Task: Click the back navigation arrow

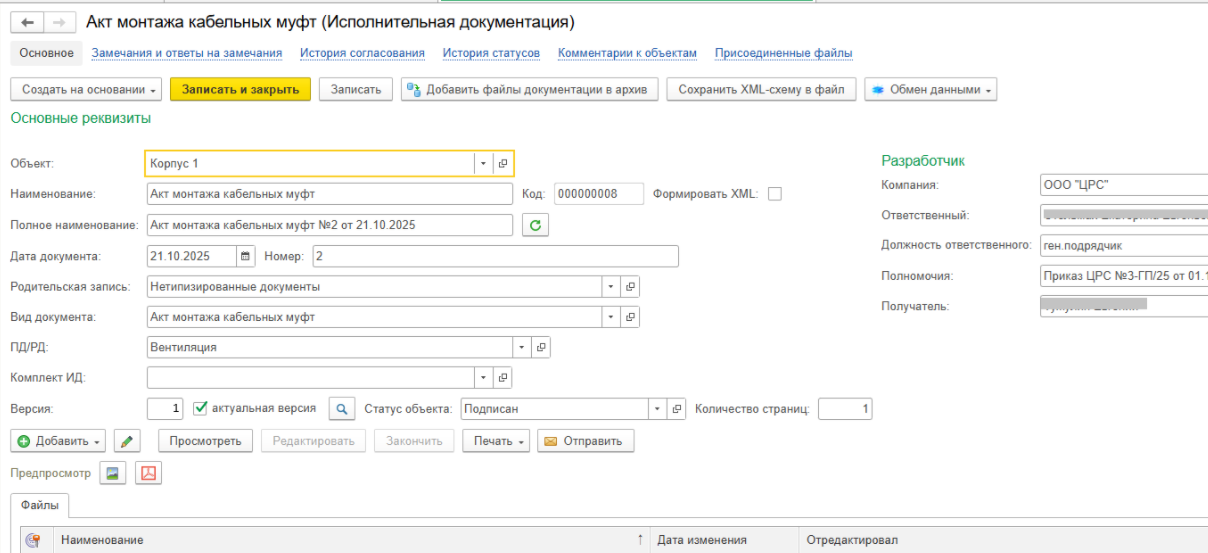Action: 27,22
